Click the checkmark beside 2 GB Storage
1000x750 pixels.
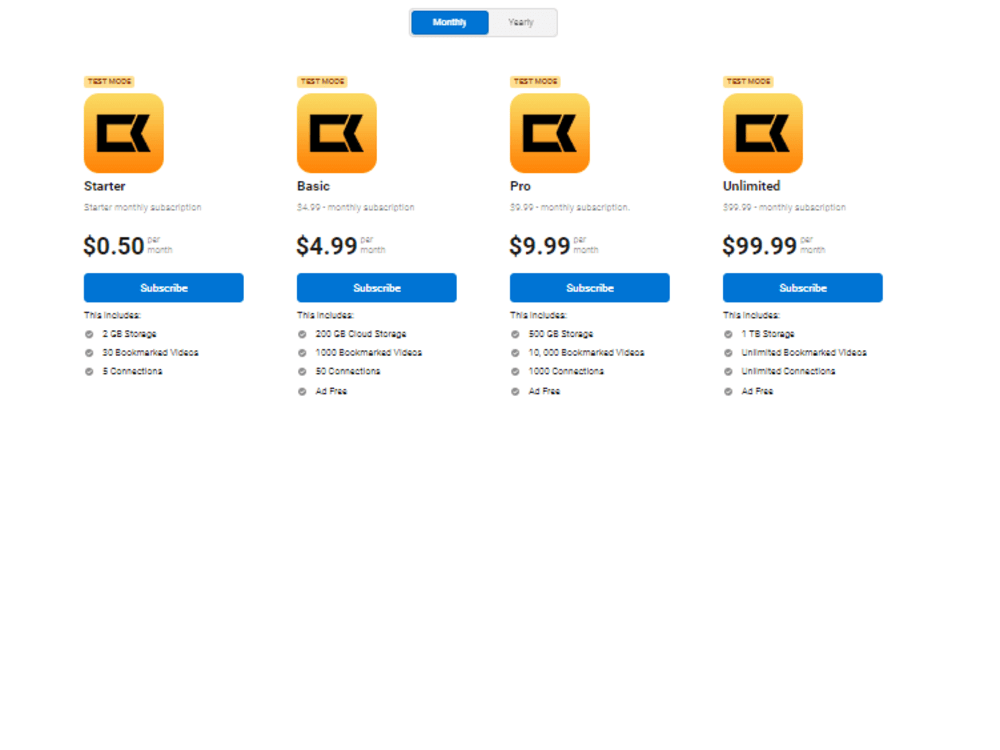[x=89, y=334]
